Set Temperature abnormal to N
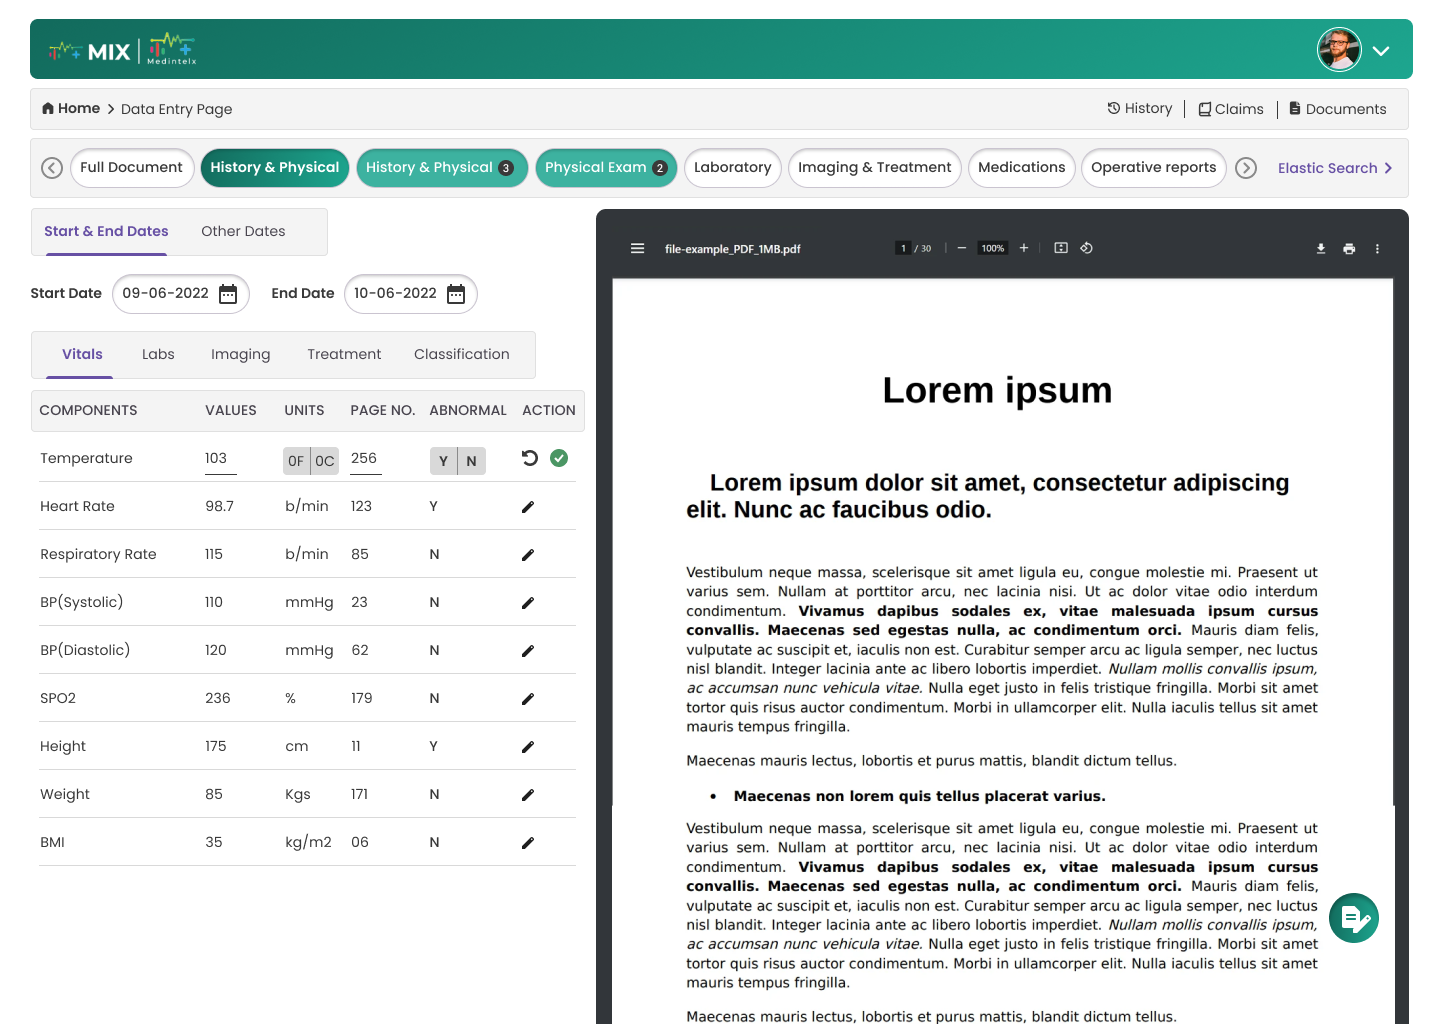The width and height of the screenshot is (1440, 1024). click(x=471, y=461)
